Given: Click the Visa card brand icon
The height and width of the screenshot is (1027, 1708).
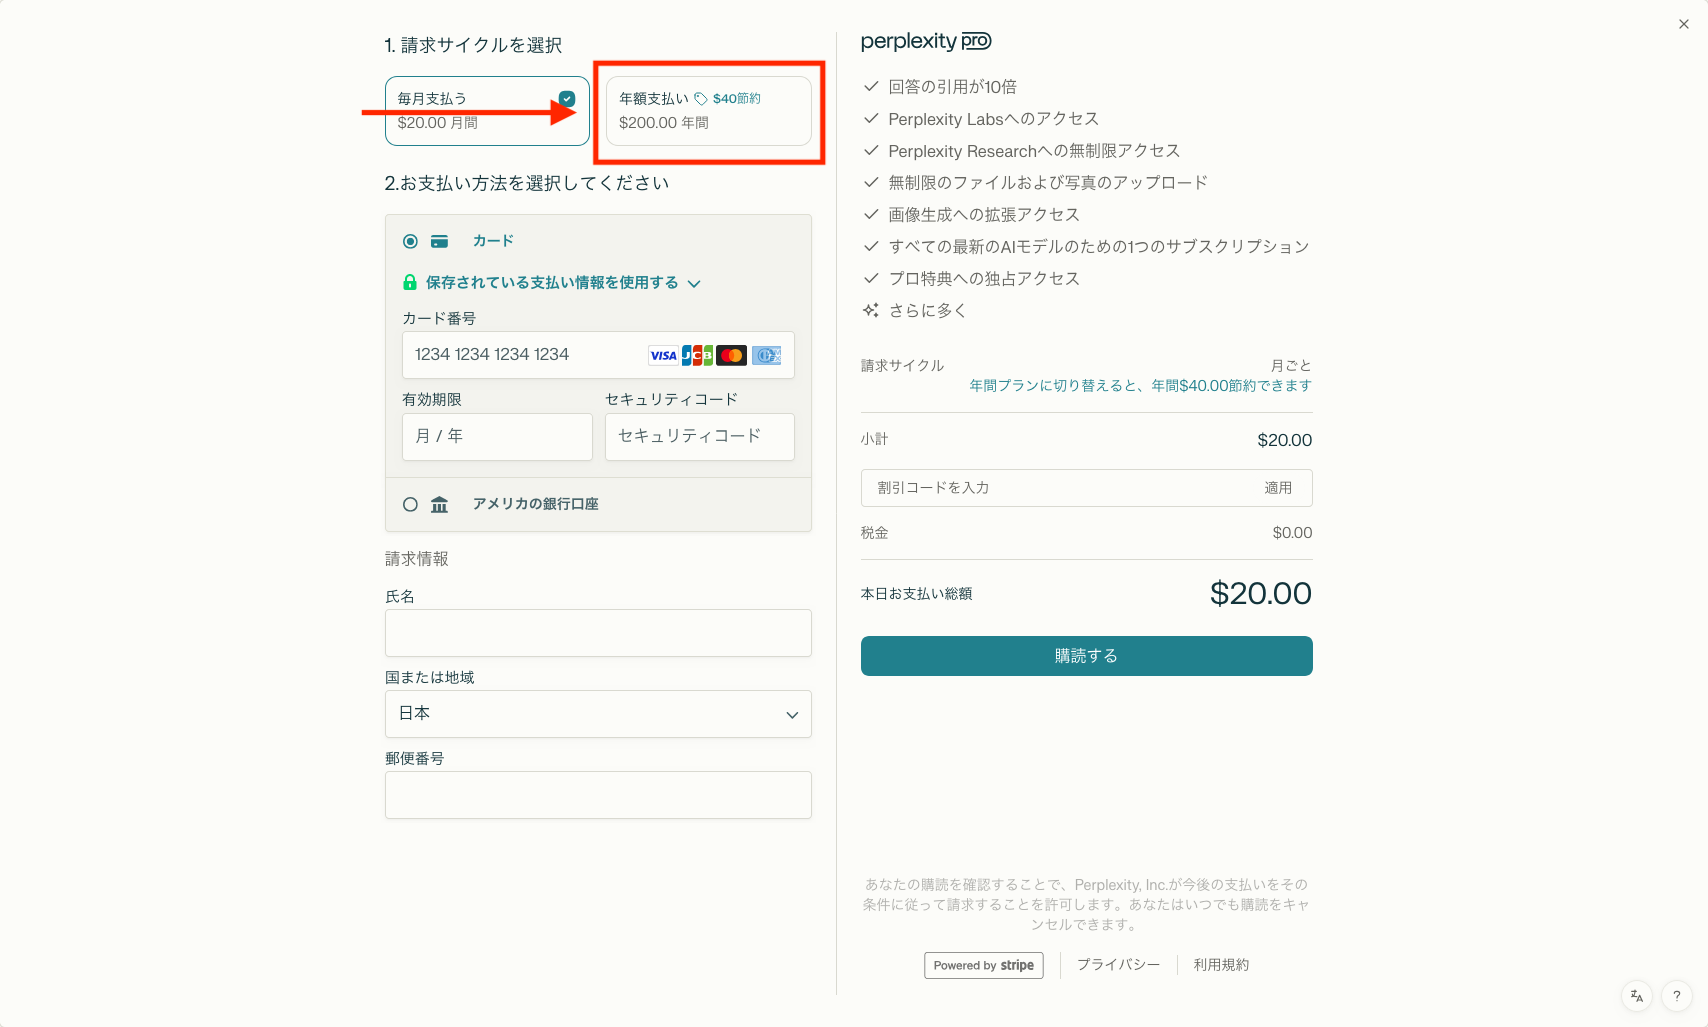Looking at the screenshot, I should click(663, 355).
